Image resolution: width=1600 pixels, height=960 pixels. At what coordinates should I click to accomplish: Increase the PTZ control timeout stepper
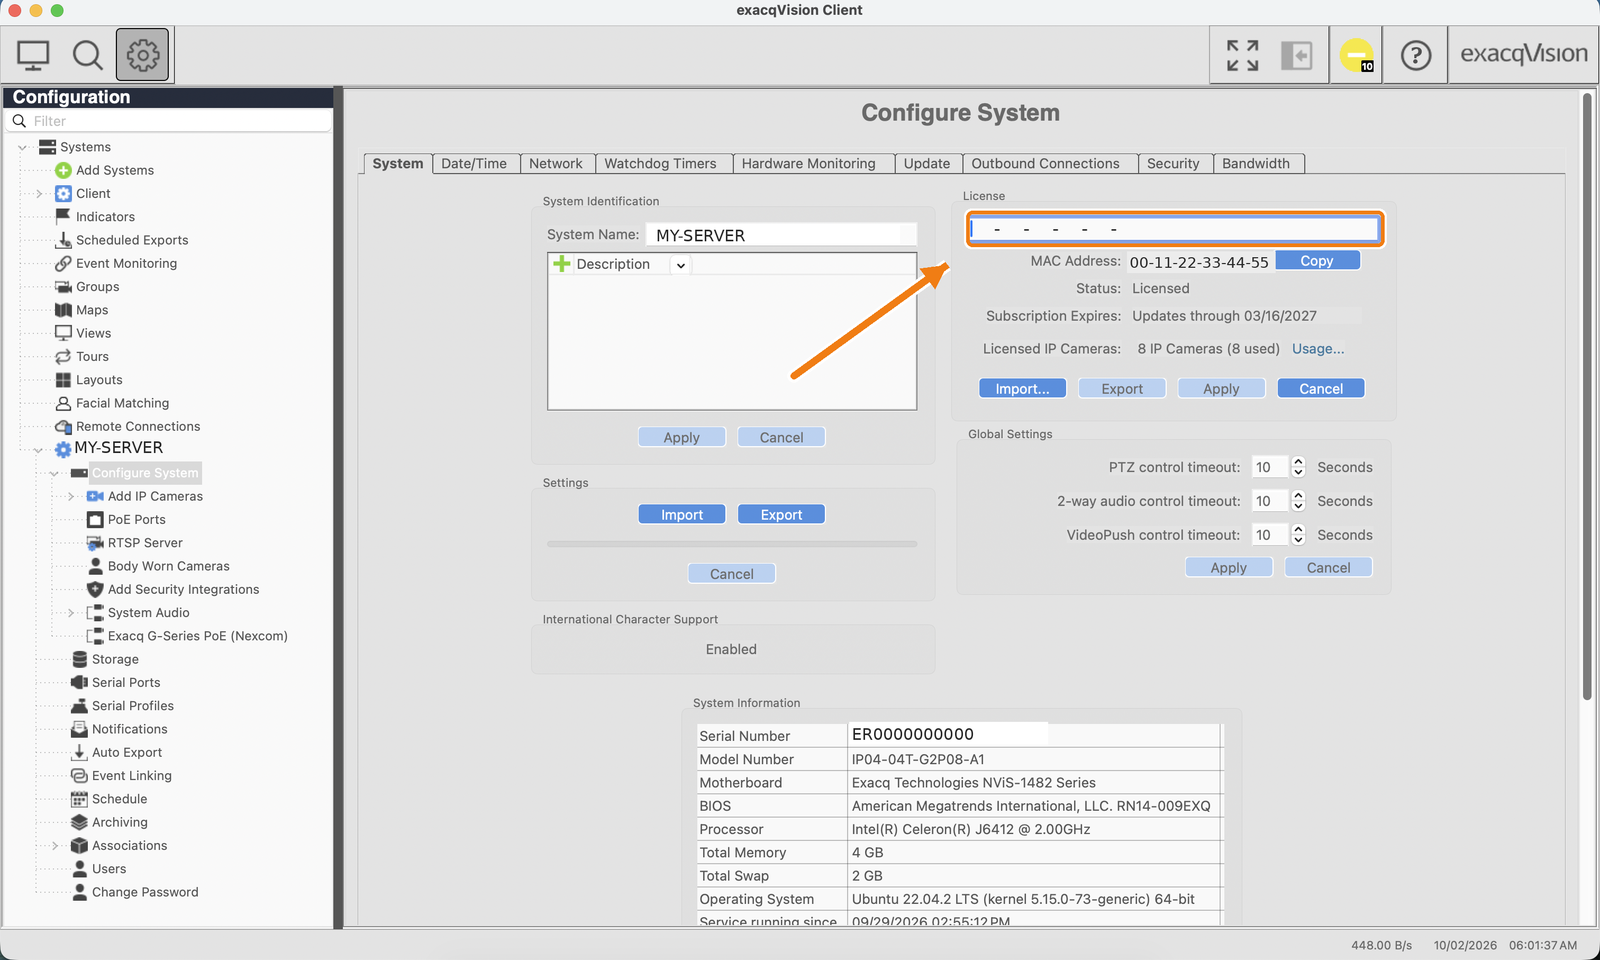click(x=1298, y=462)
